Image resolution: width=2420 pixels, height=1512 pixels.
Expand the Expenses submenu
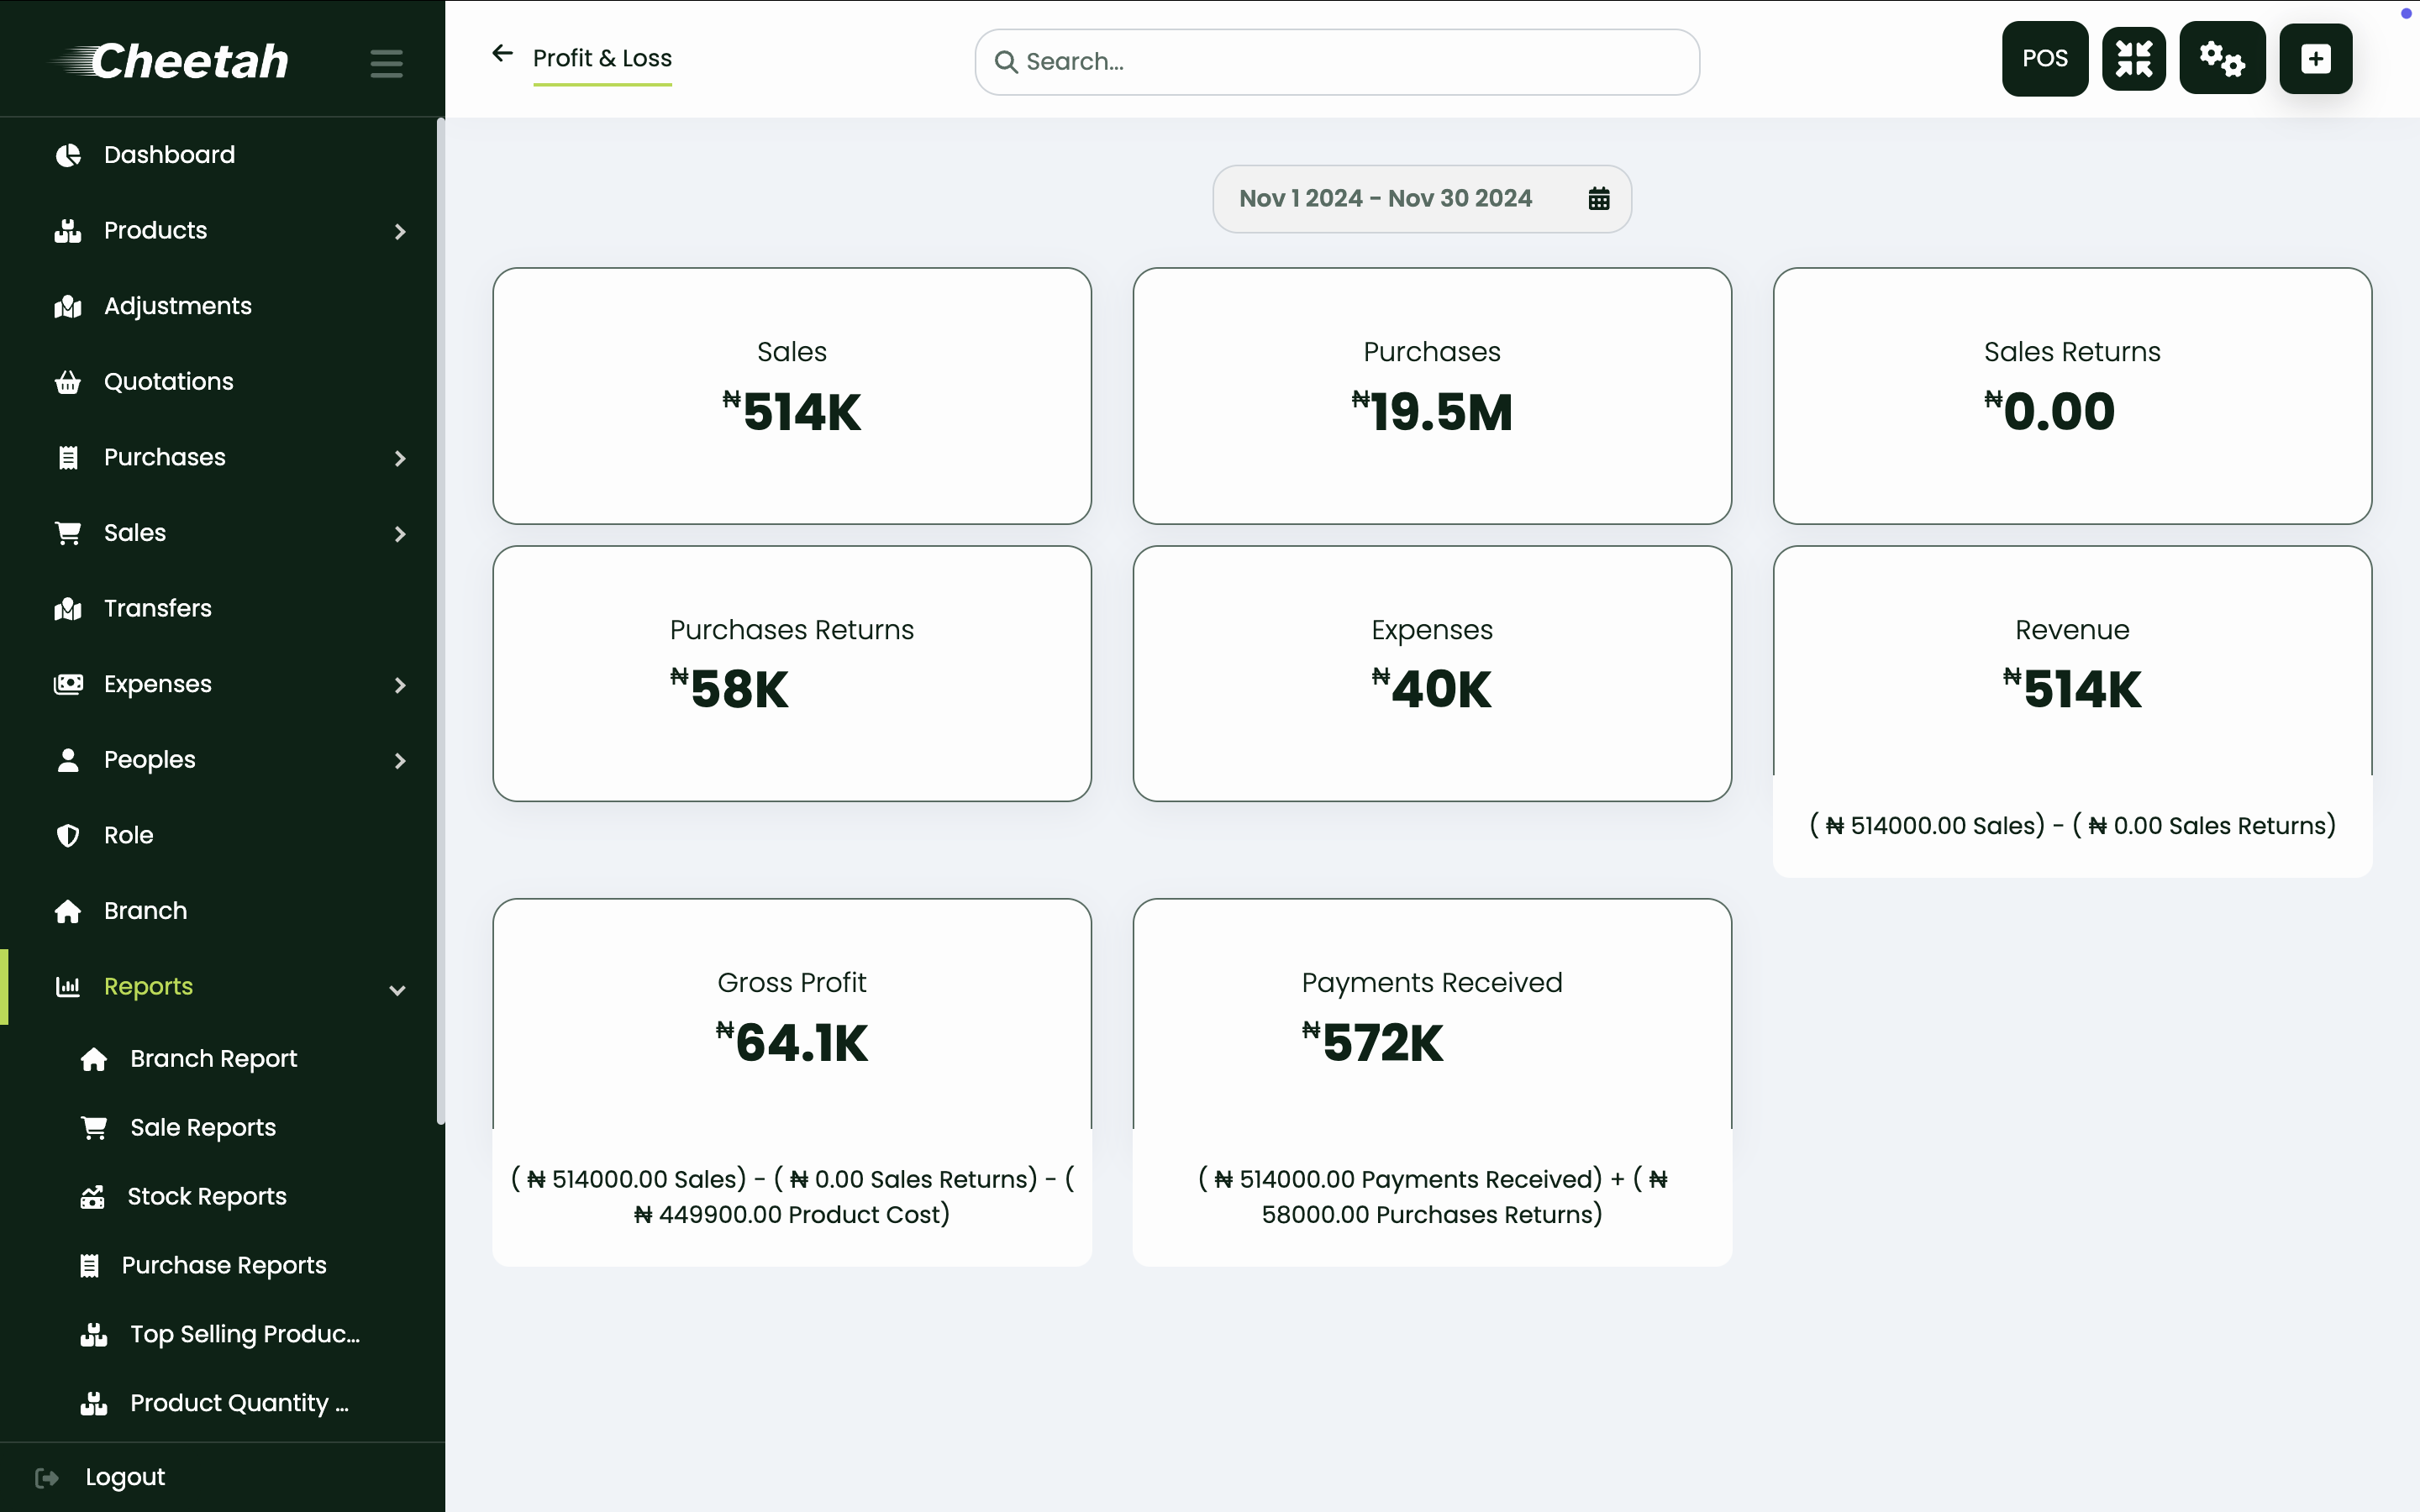click(x=400, y=685)
